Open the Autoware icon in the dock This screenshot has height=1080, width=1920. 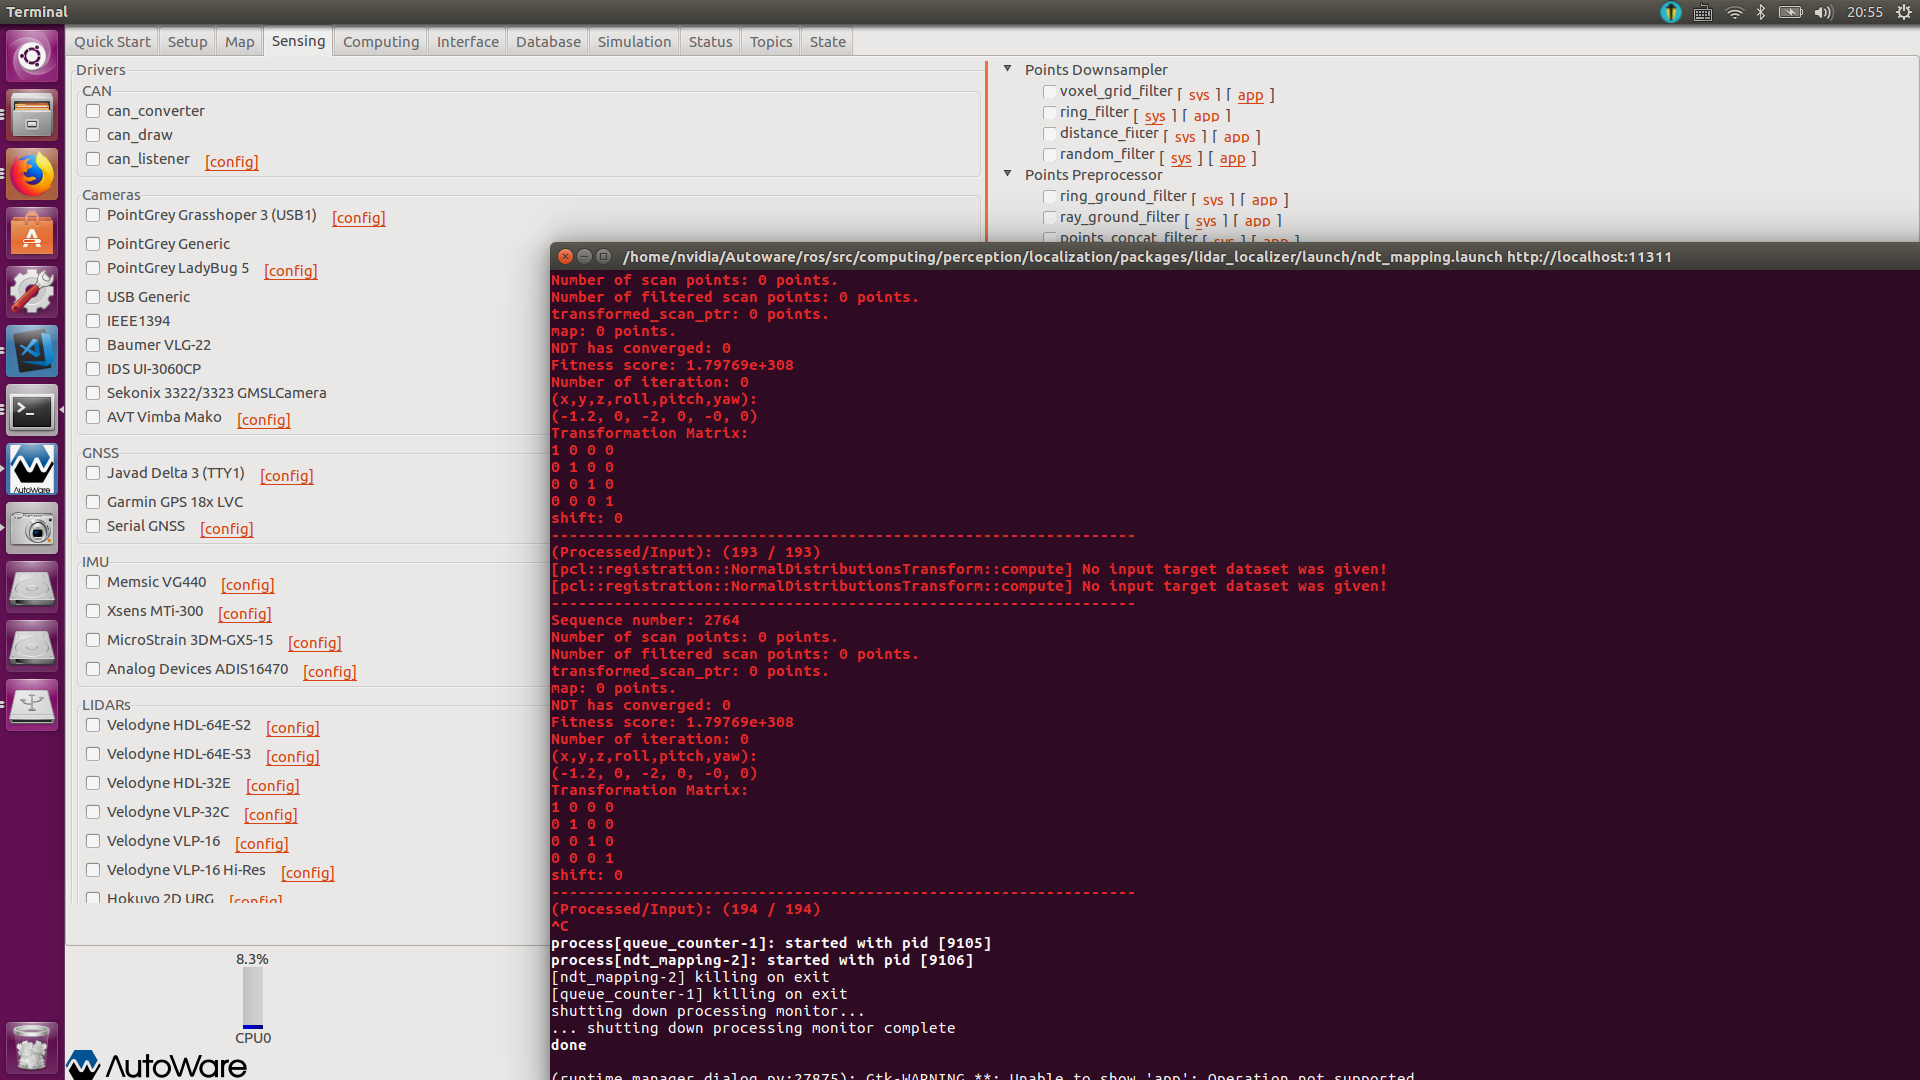[x=32, y=469]
